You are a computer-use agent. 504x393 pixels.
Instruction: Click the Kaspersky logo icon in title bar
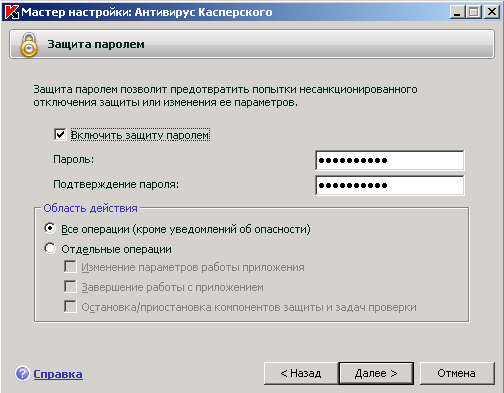[x=12, y=12]
